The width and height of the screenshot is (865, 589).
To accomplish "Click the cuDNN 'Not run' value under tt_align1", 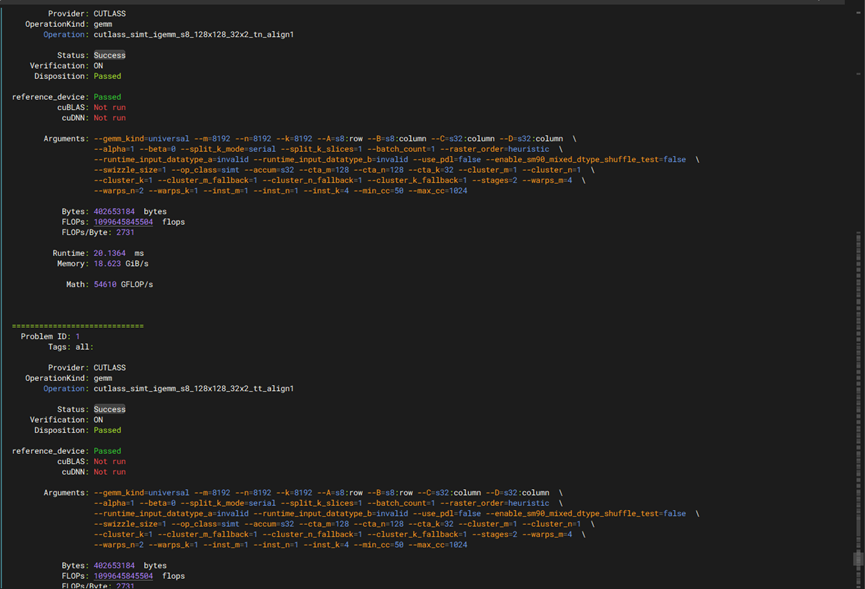I will (x=109, y=472).
